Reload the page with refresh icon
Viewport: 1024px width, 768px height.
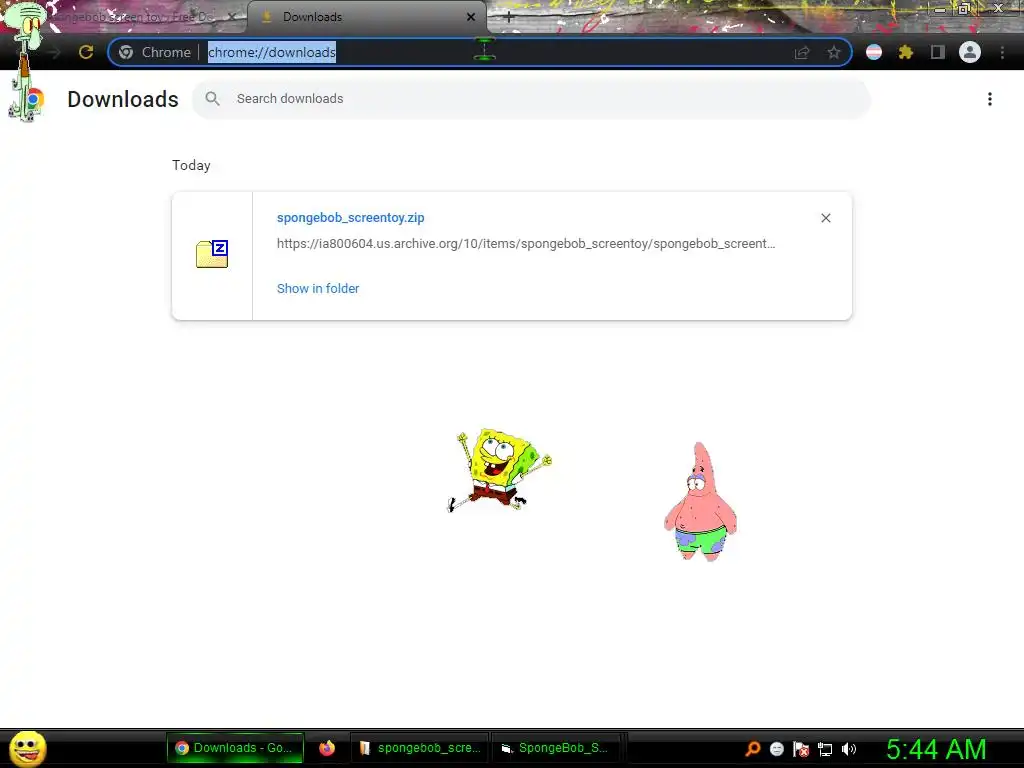tap(86, 52)
